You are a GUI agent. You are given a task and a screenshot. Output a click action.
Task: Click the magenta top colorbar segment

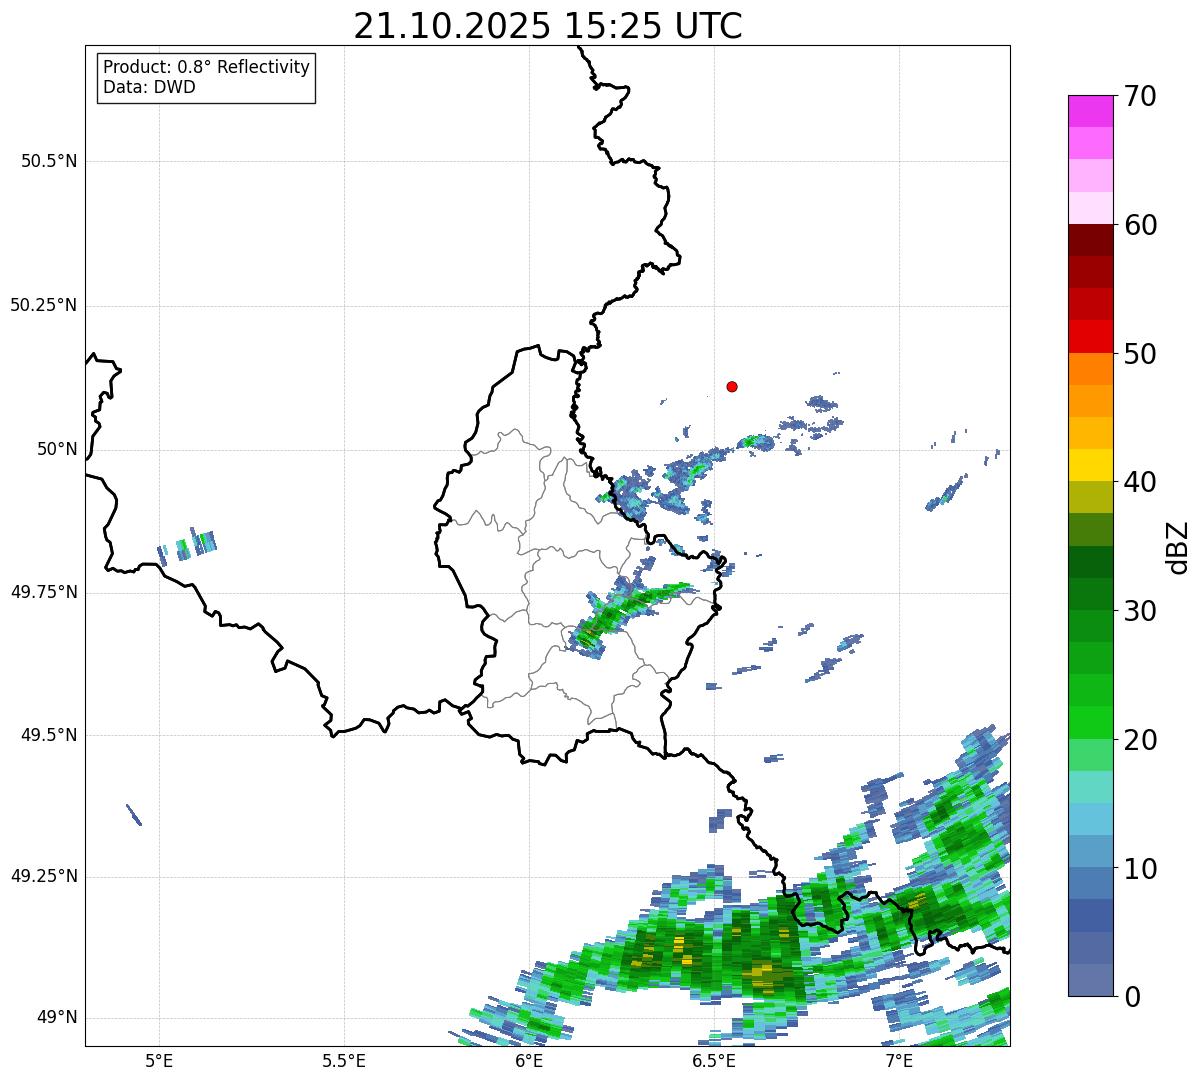1090,111
